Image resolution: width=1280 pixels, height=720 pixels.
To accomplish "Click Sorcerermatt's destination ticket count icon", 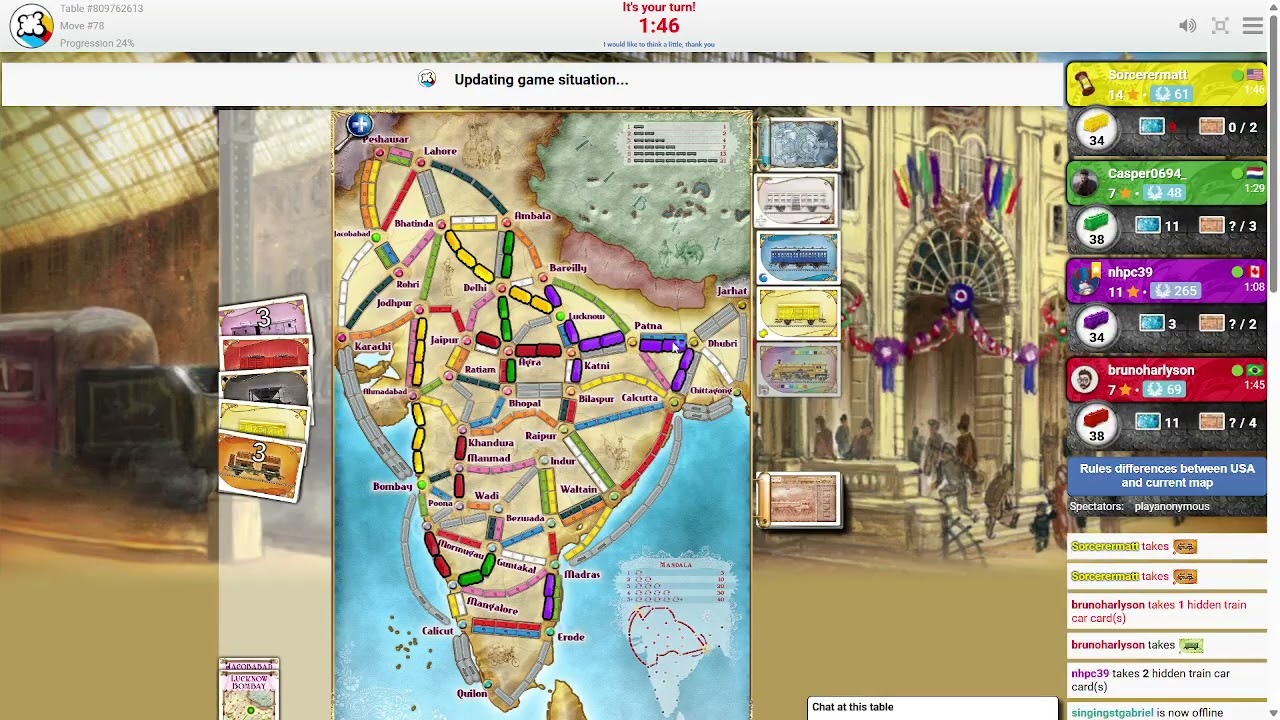I will click(x=1211, y=127).
